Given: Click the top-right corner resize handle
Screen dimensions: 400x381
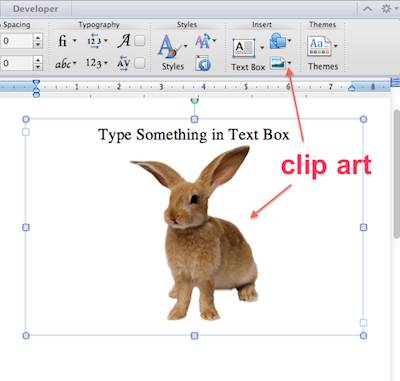Looking at the screenshot, I should click(364, 119).
